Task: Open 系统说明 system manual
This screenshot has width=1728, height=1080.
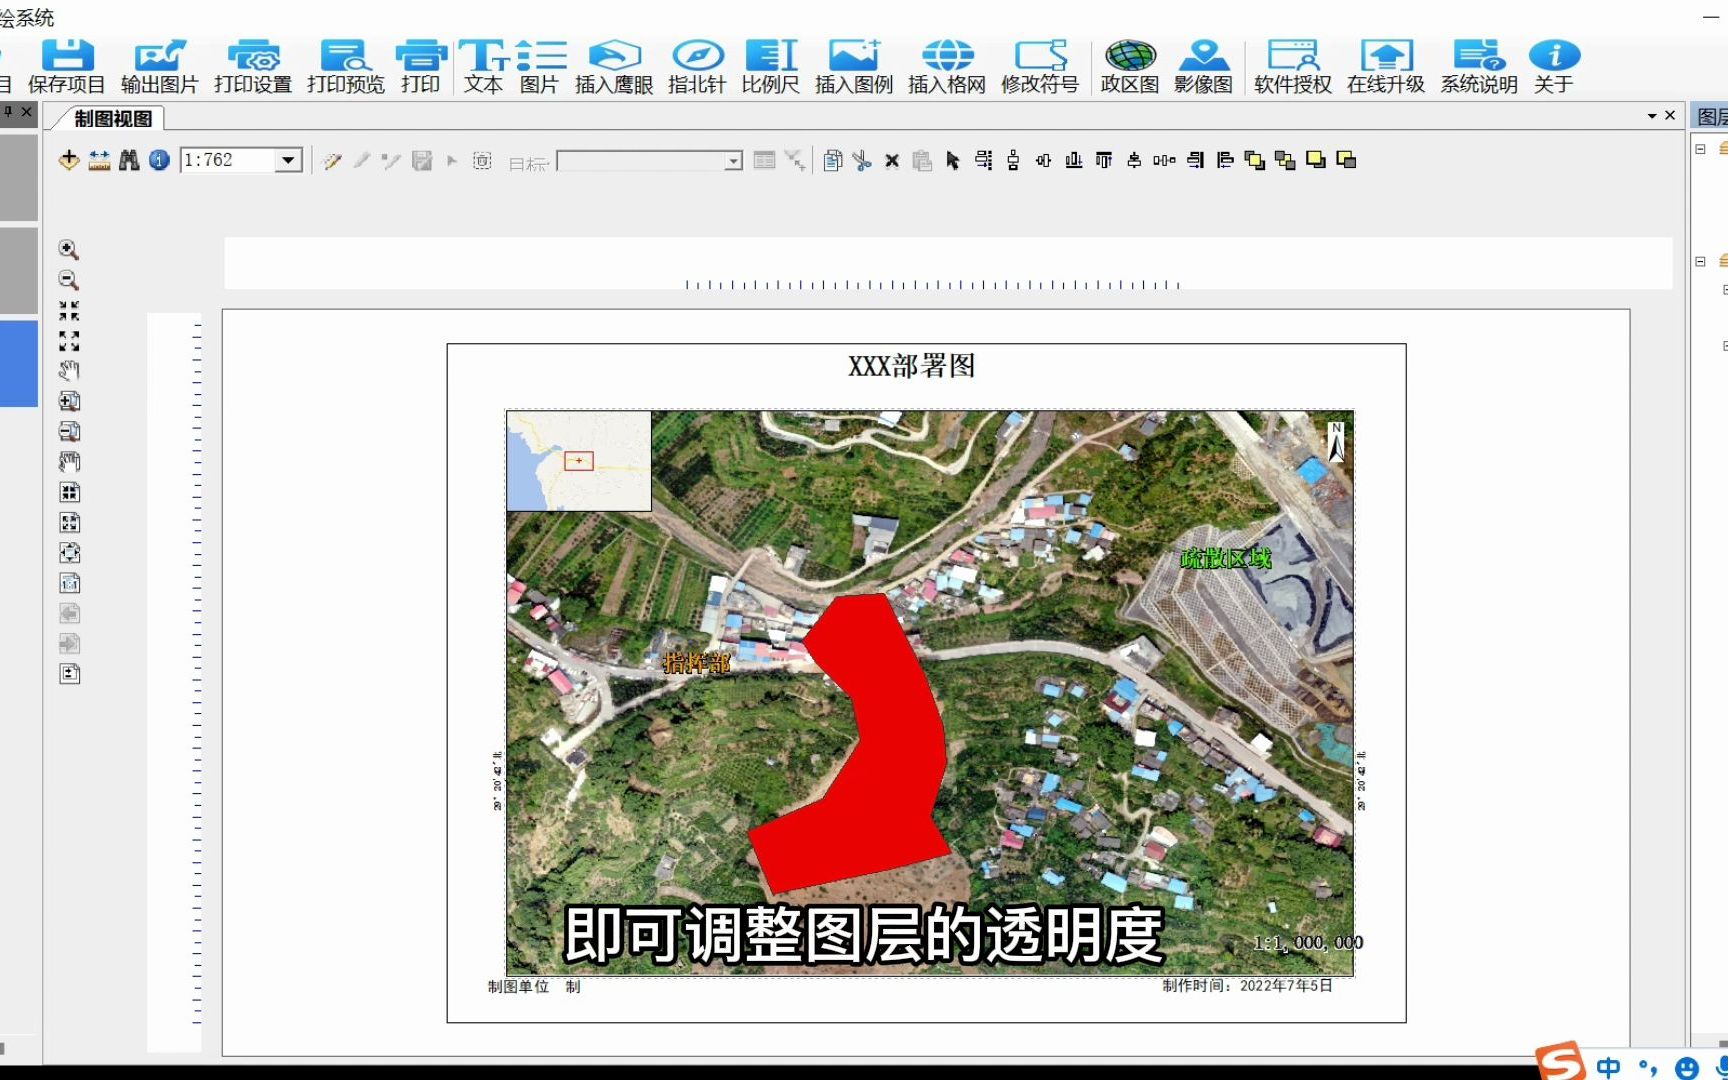Action: (x=1479, y=66)
